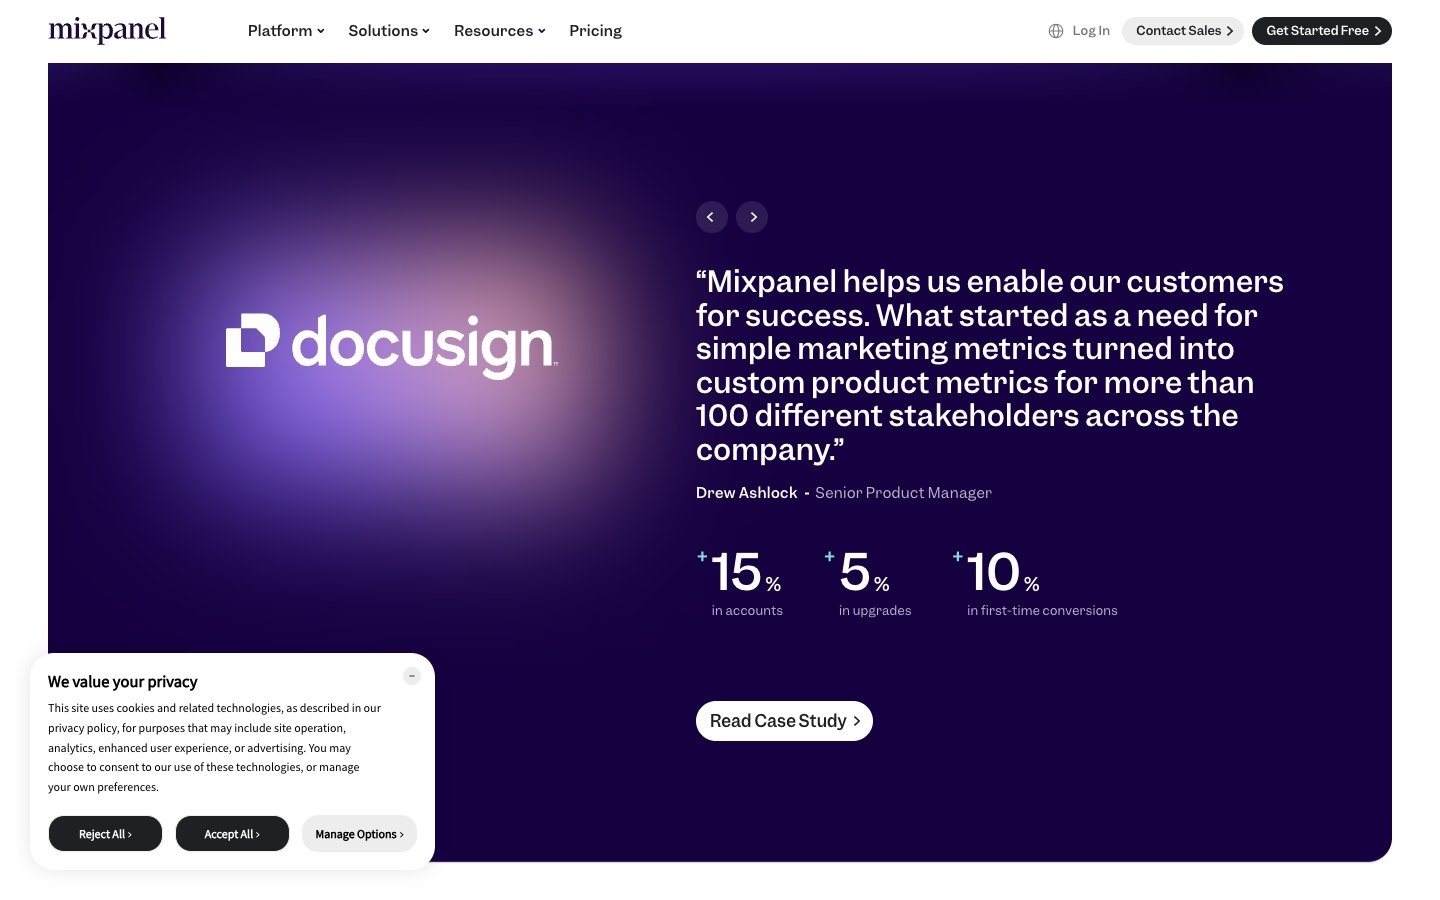Image resolution: width=1440 pixels, height=900 pixels.
Task: Click Drew Ashlock's name
Action: tap(746, 492)
